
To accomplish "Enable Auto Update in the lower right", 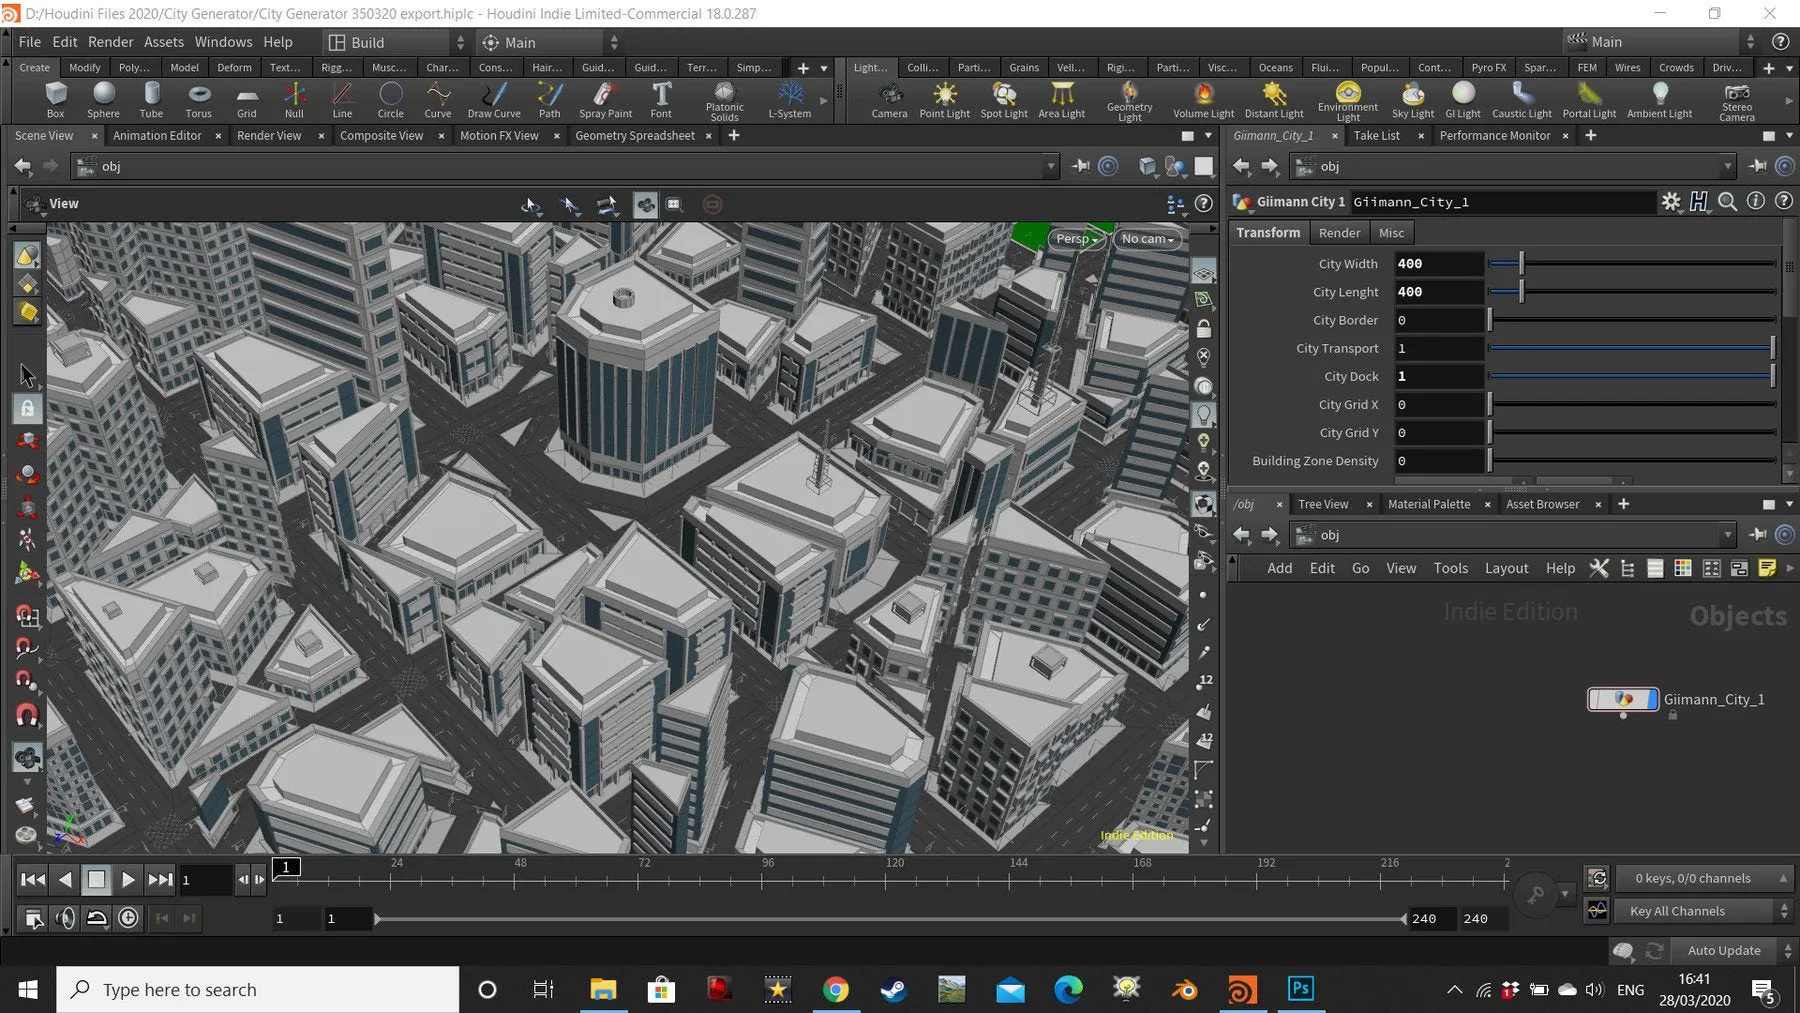I will [x=1723, y=950].
